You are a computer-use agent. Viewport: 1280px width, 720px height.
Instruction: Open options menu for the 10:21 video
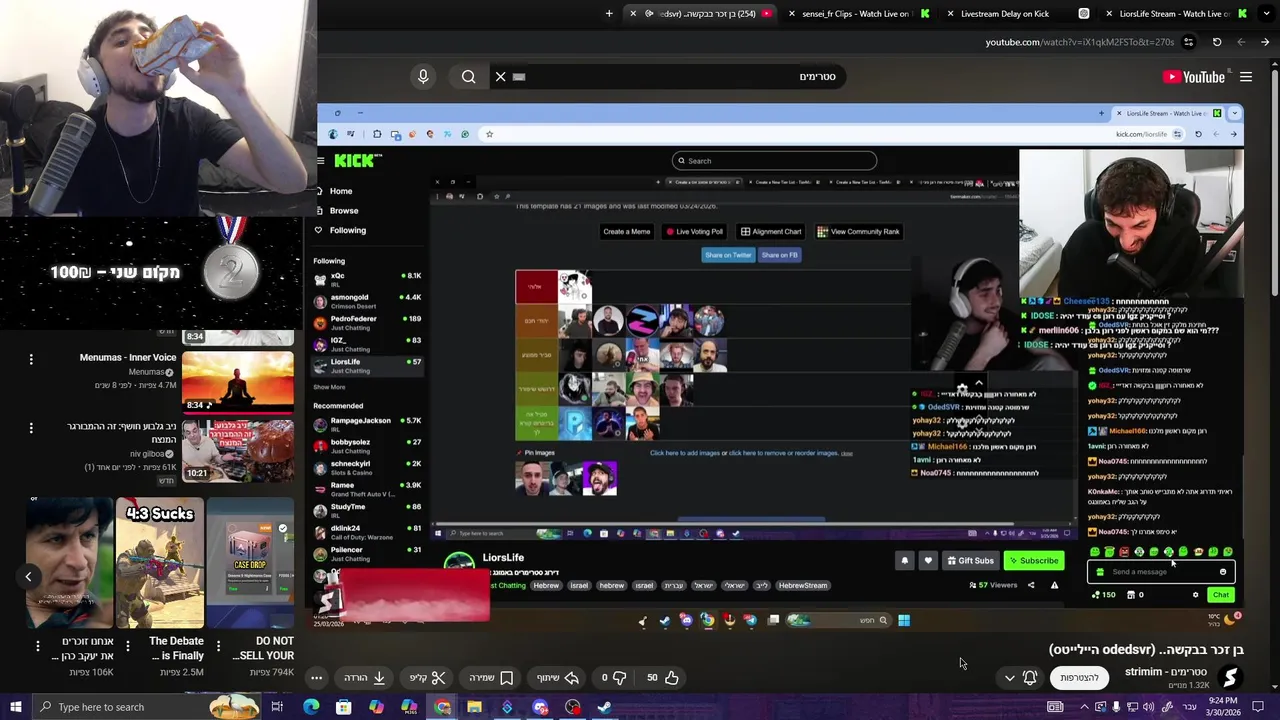(x=31, y=429)
